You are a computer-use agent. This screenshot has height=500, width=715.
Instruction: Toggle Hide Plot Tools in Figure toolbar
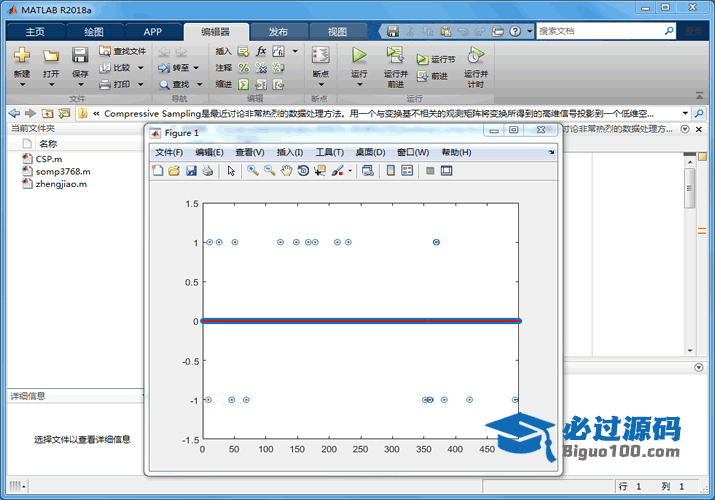point(430,170)
